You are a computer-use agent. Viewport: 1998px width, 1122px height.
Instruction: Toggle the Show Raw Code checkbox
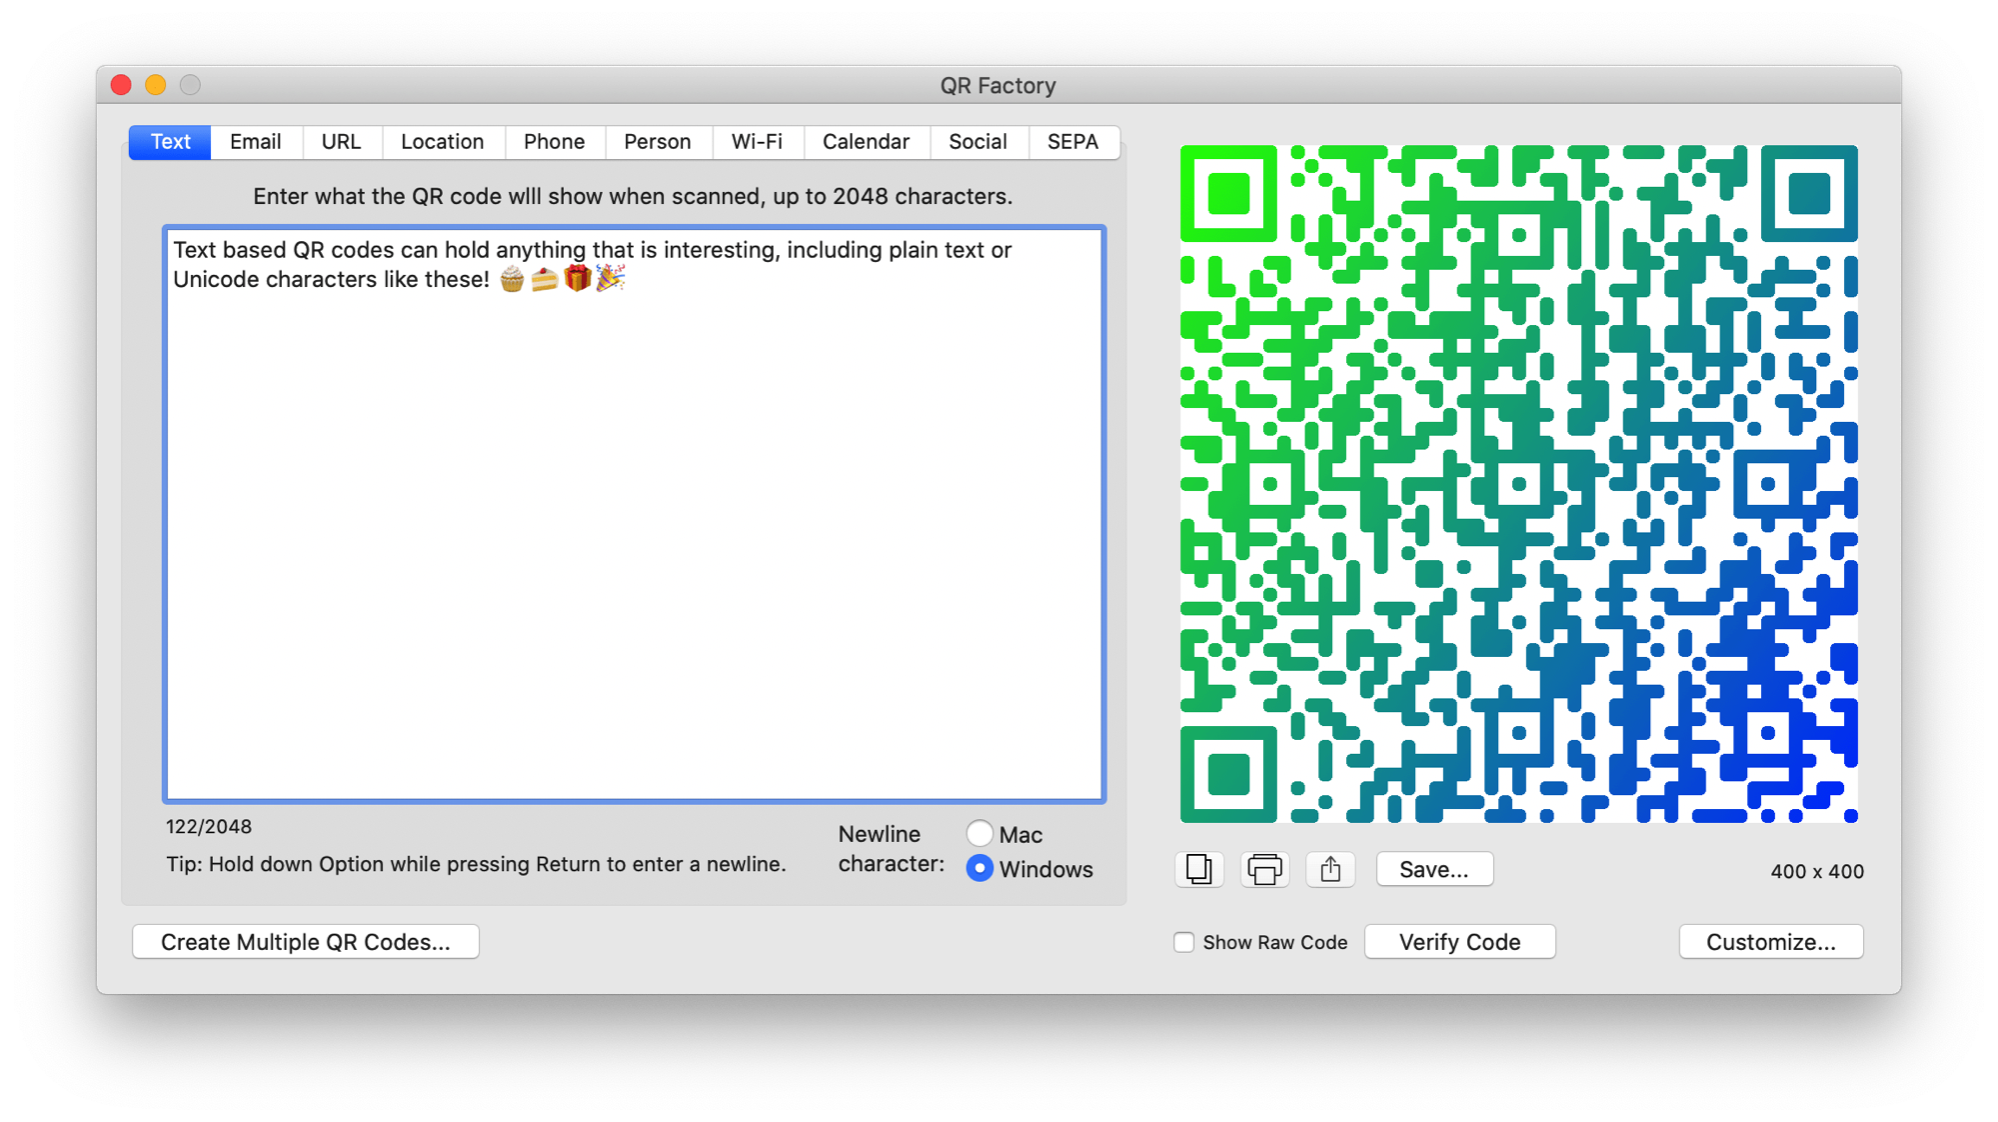coord(1183,942)
